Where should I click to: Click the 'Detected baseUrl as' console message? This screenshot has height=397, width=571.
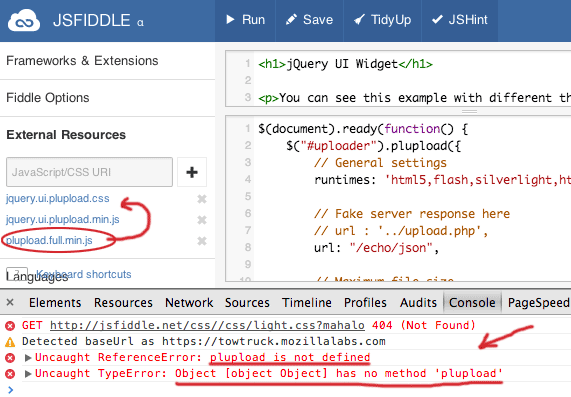[x=204, y=341]
